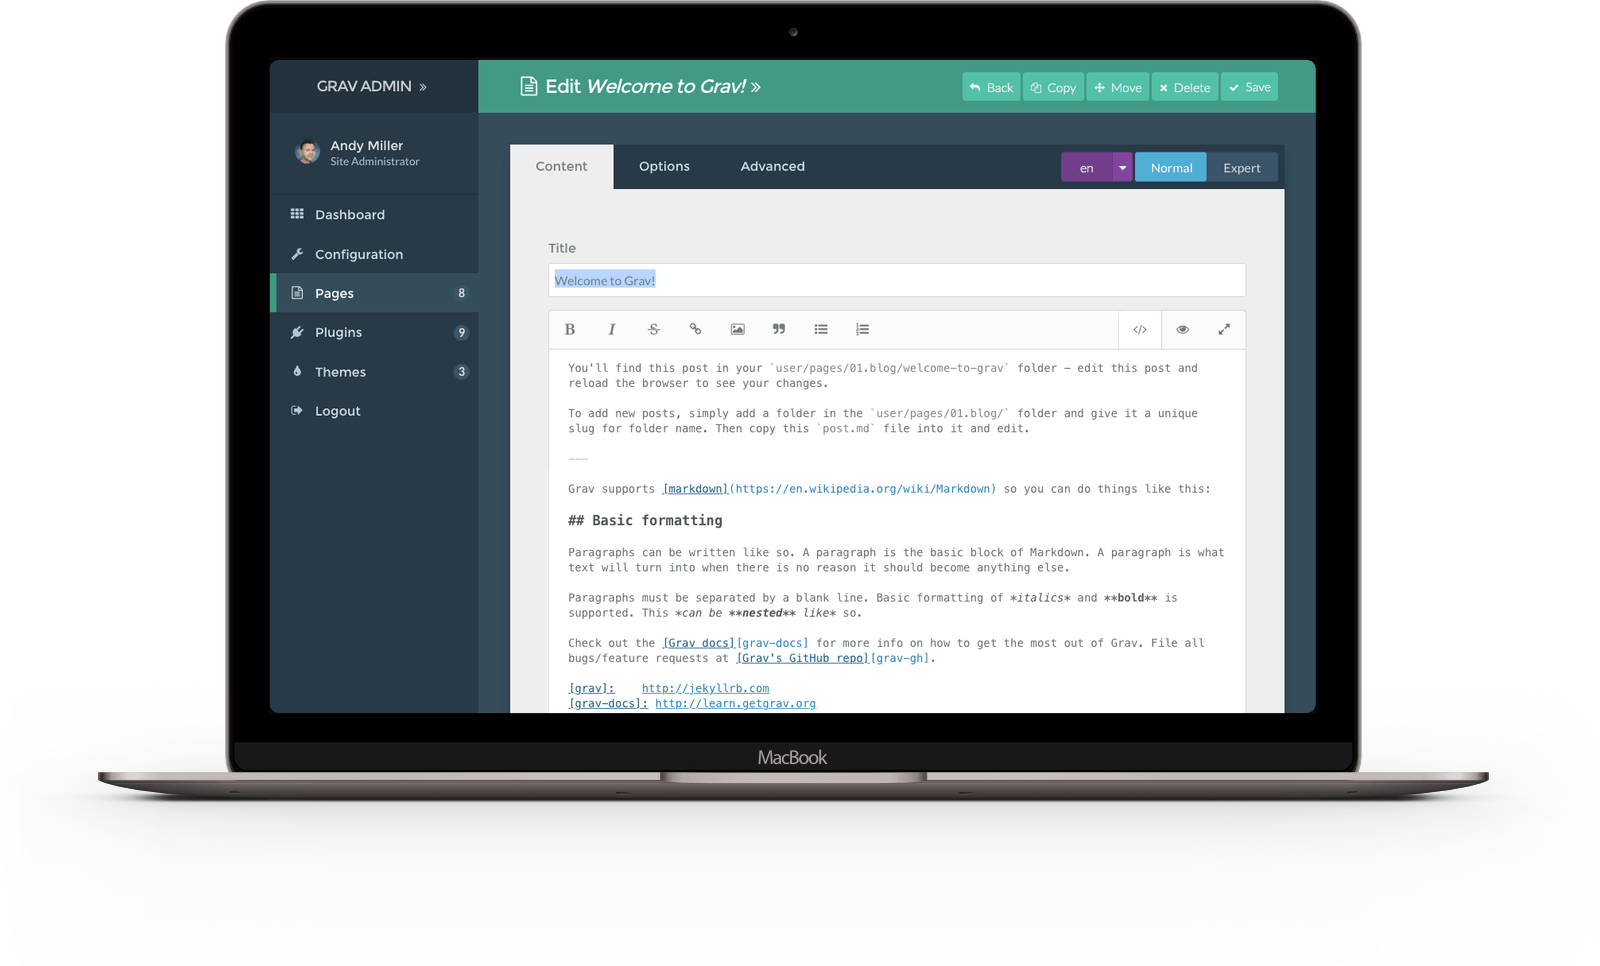The width and height of the screenshot is (1600, 966).
Task: Create a numbered list in the editor
Action: (862, 329)
